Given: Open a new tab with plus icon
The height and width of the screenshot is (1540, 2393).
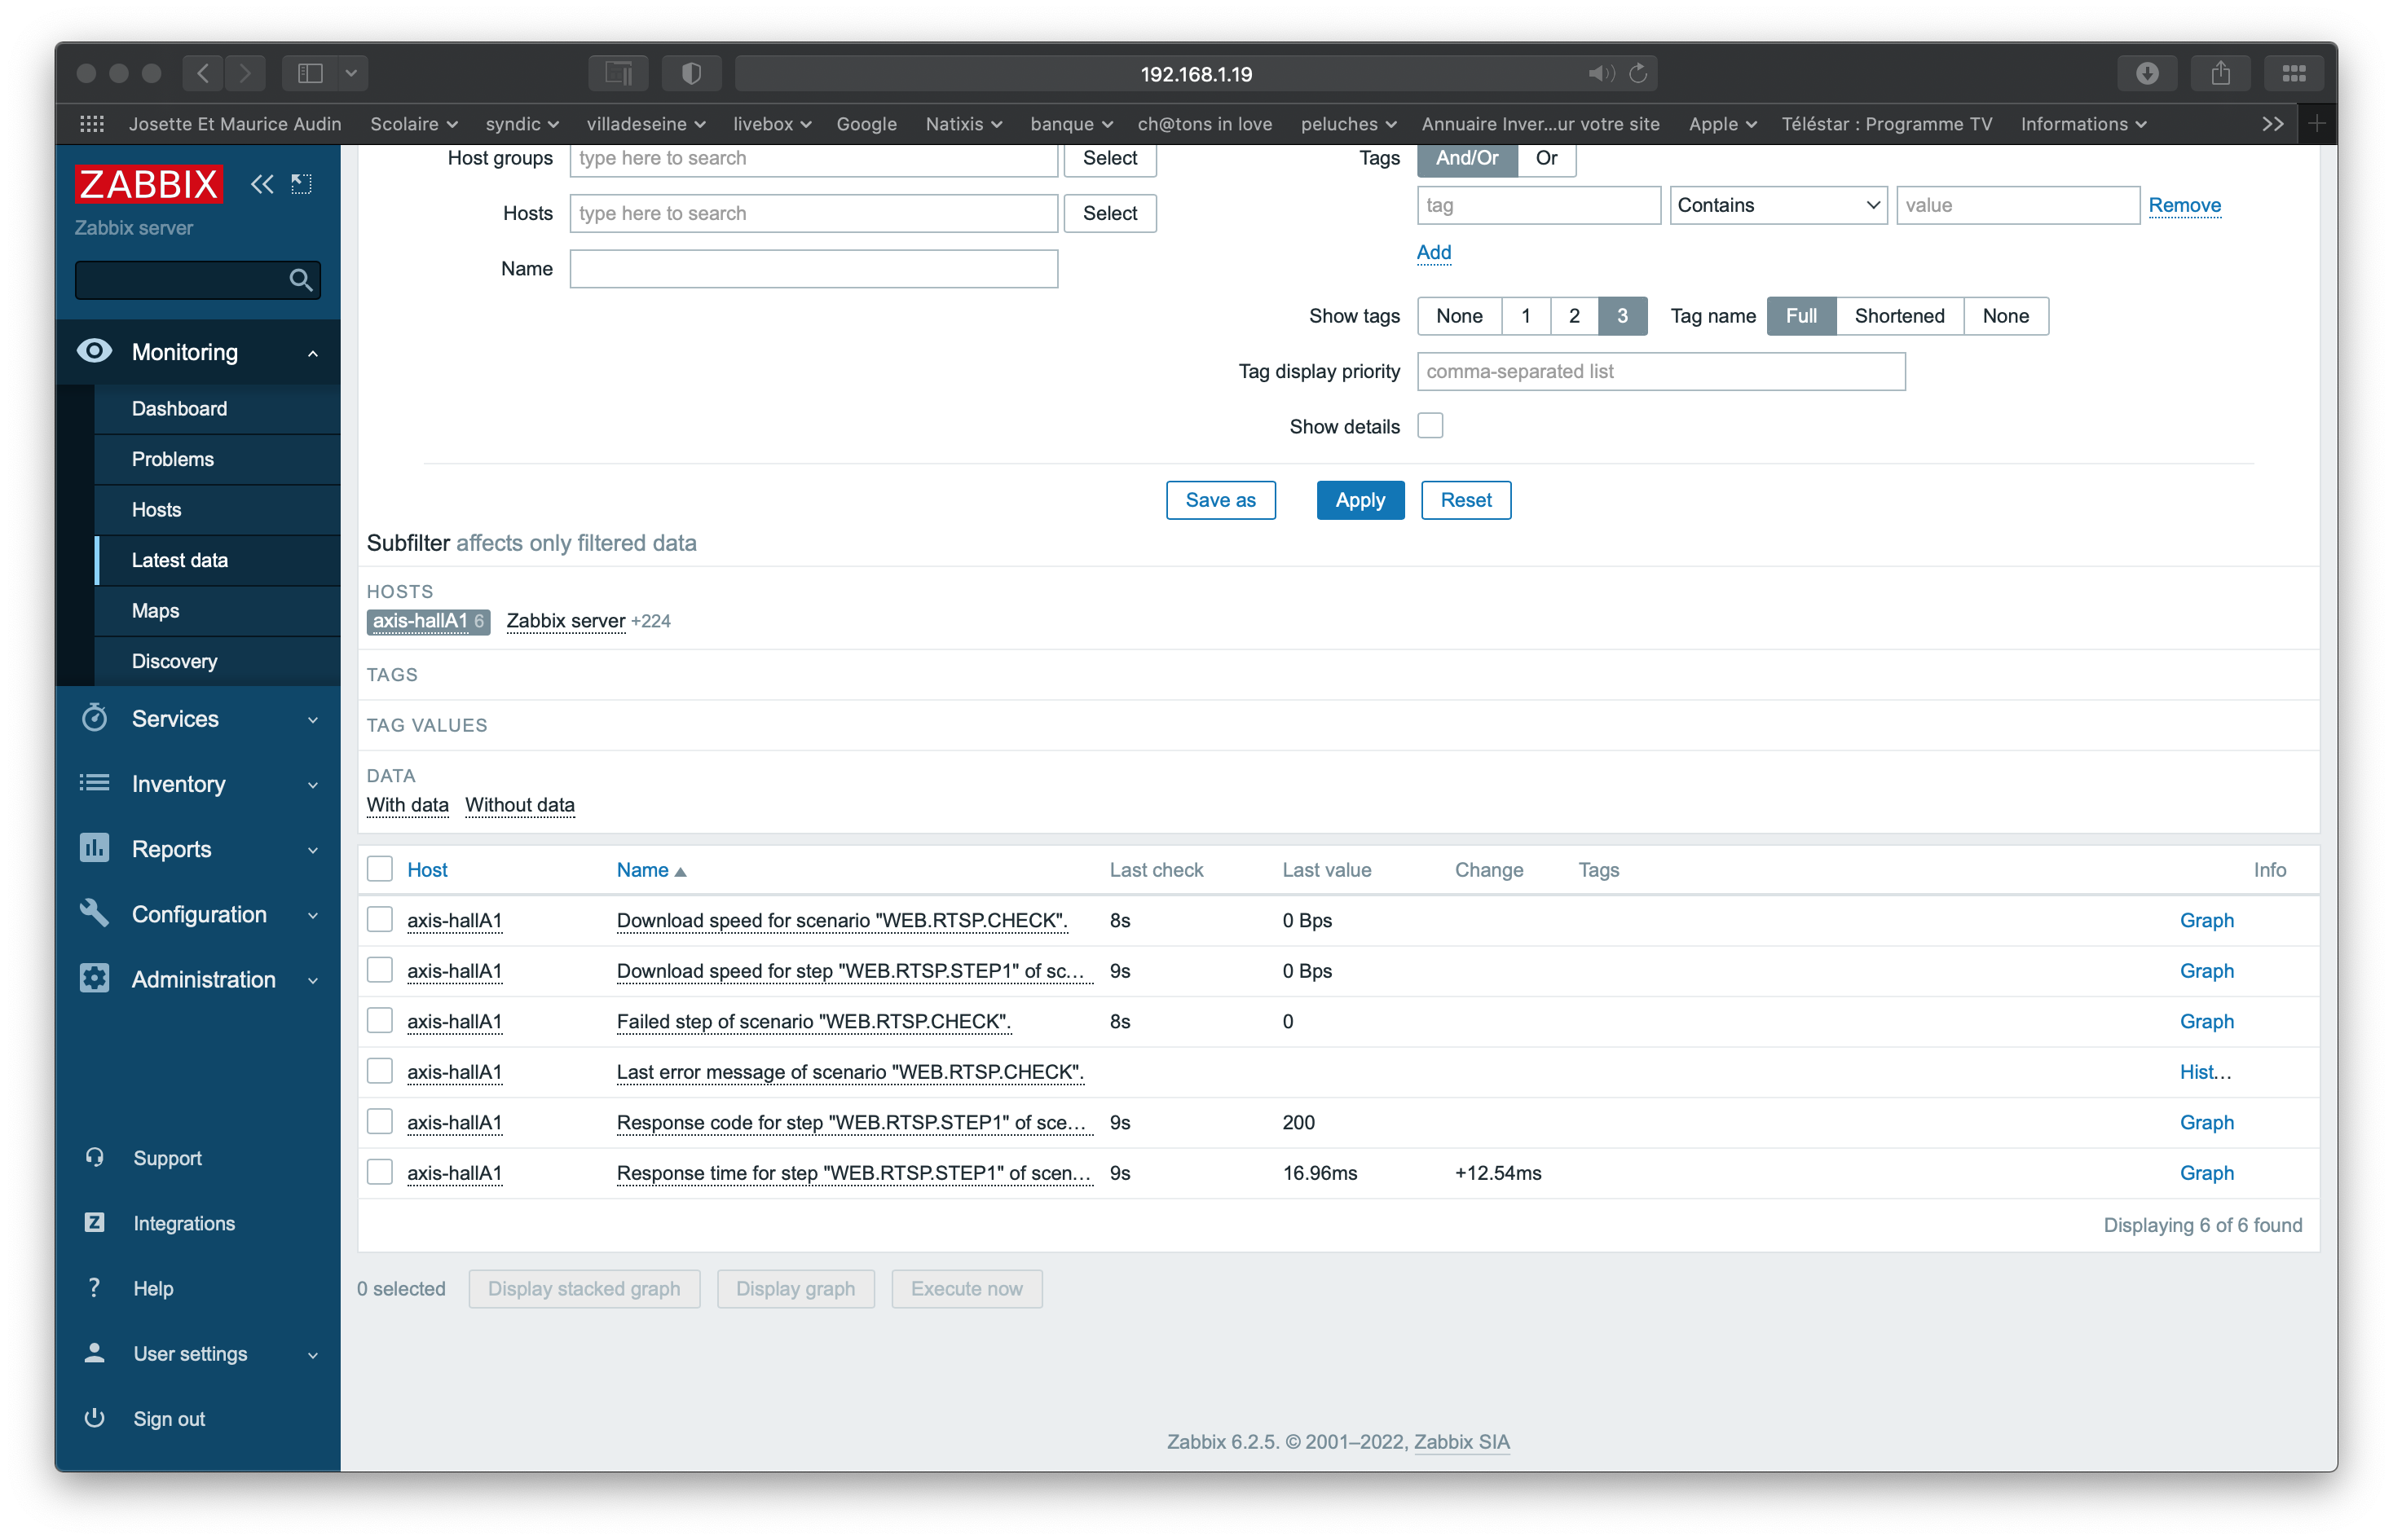Looking at the screenshot, I should point(2316,124).
